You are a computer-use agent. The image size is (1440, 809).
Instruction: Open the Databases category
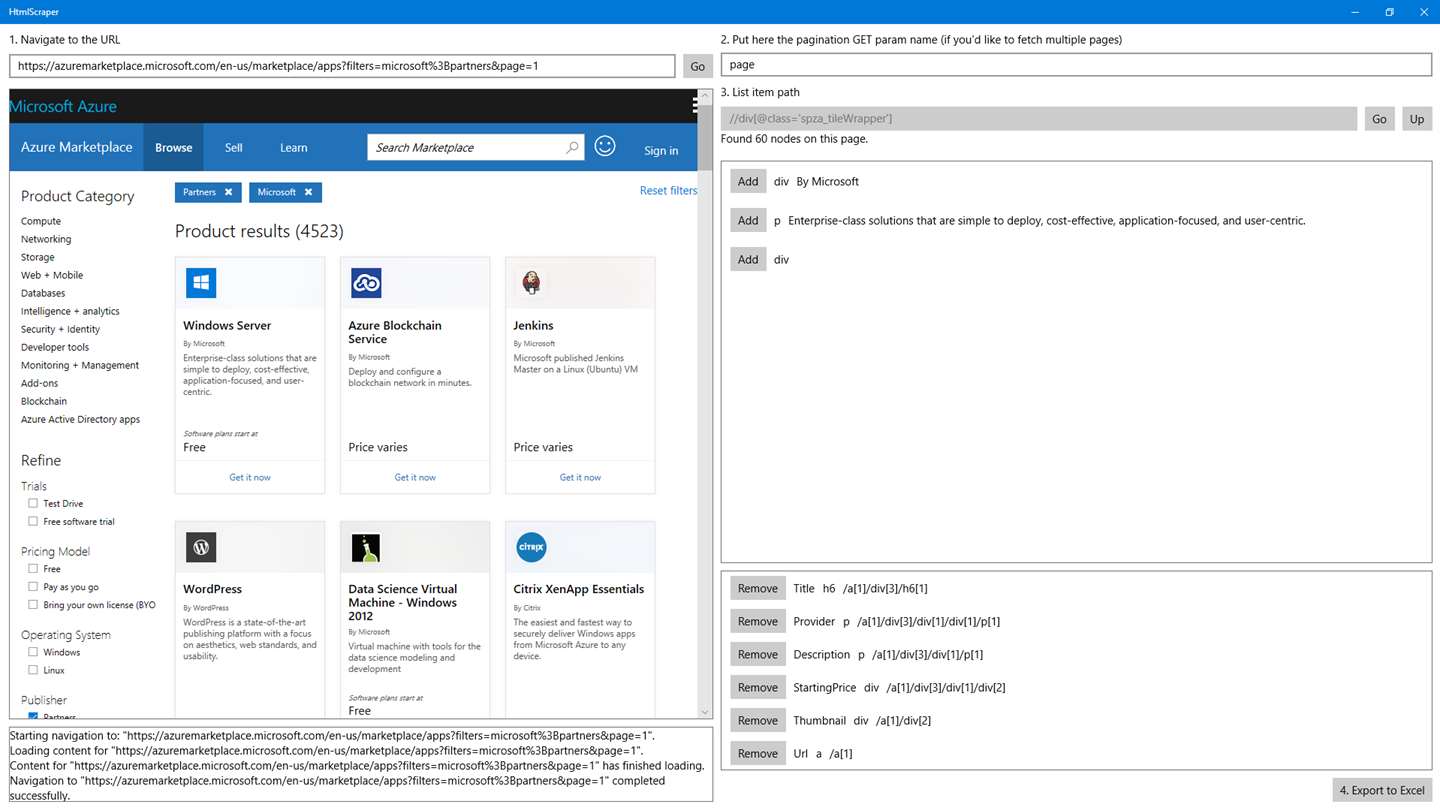43,293
